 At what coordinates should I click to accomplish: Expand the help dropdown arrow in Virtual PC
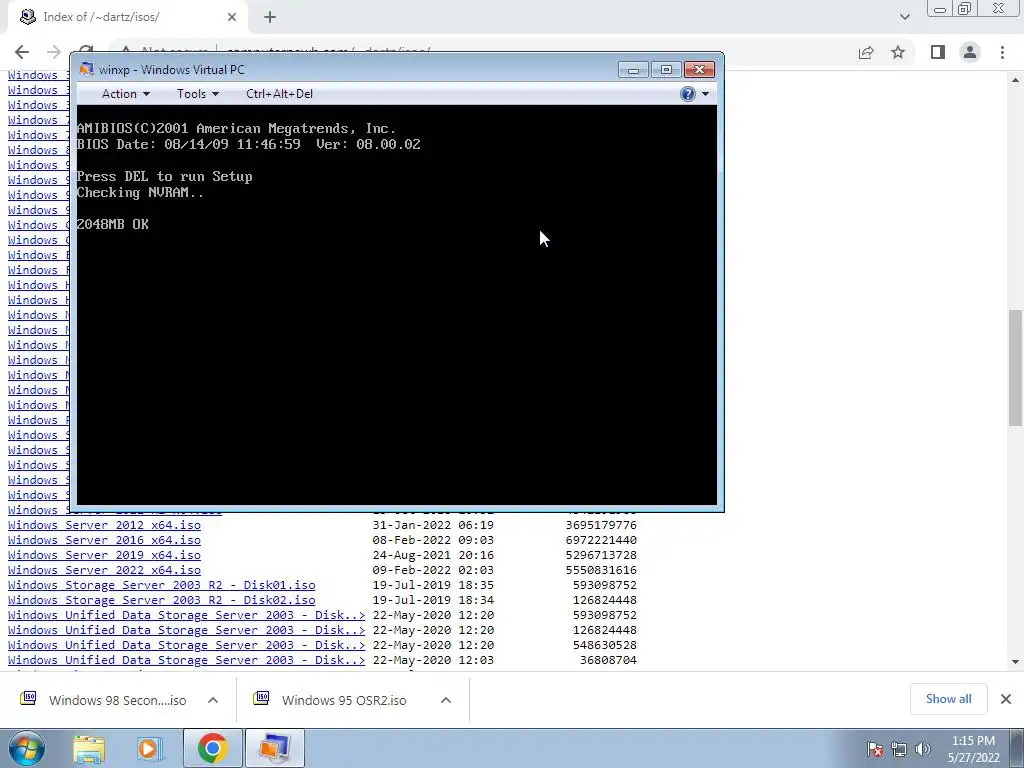705,94
